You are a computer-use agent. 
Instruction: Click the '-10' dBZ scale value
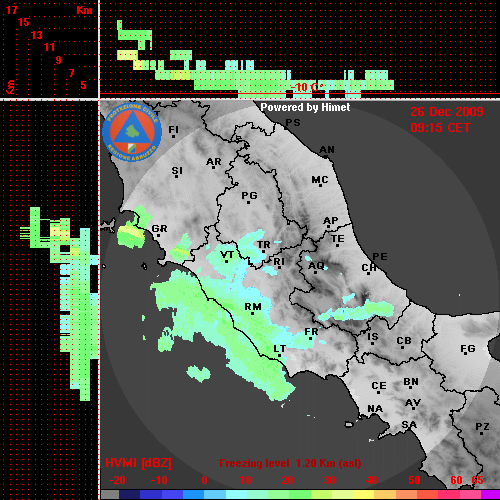click(x=159, y=480)
